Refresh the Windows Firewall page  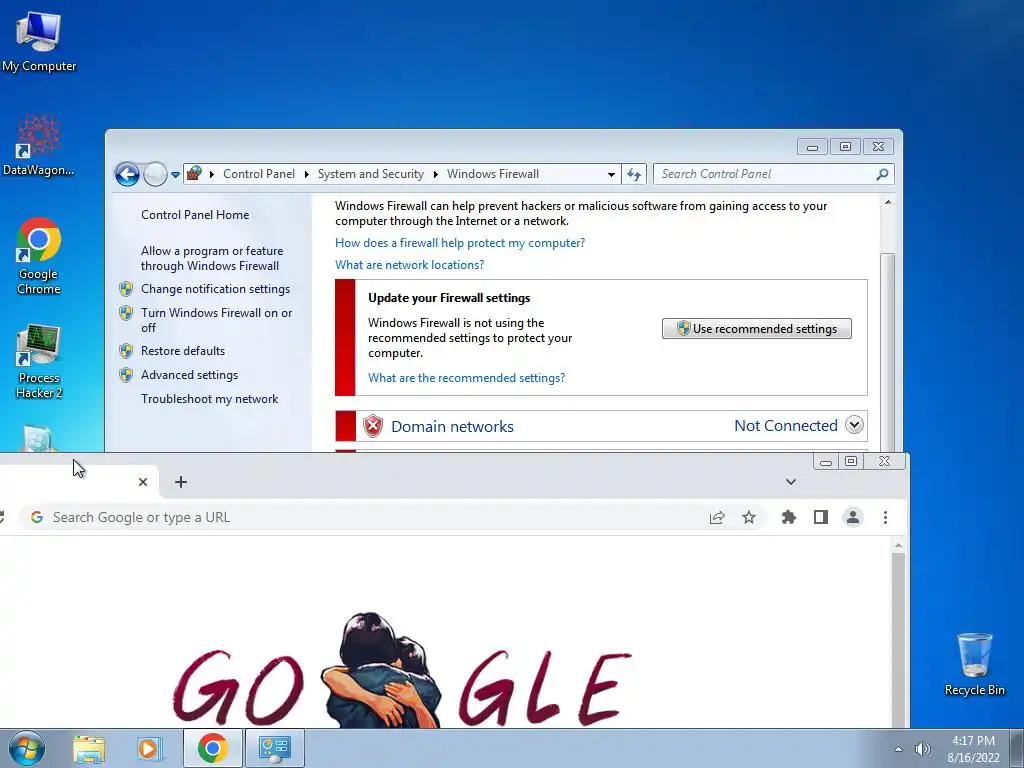[633, 174]
